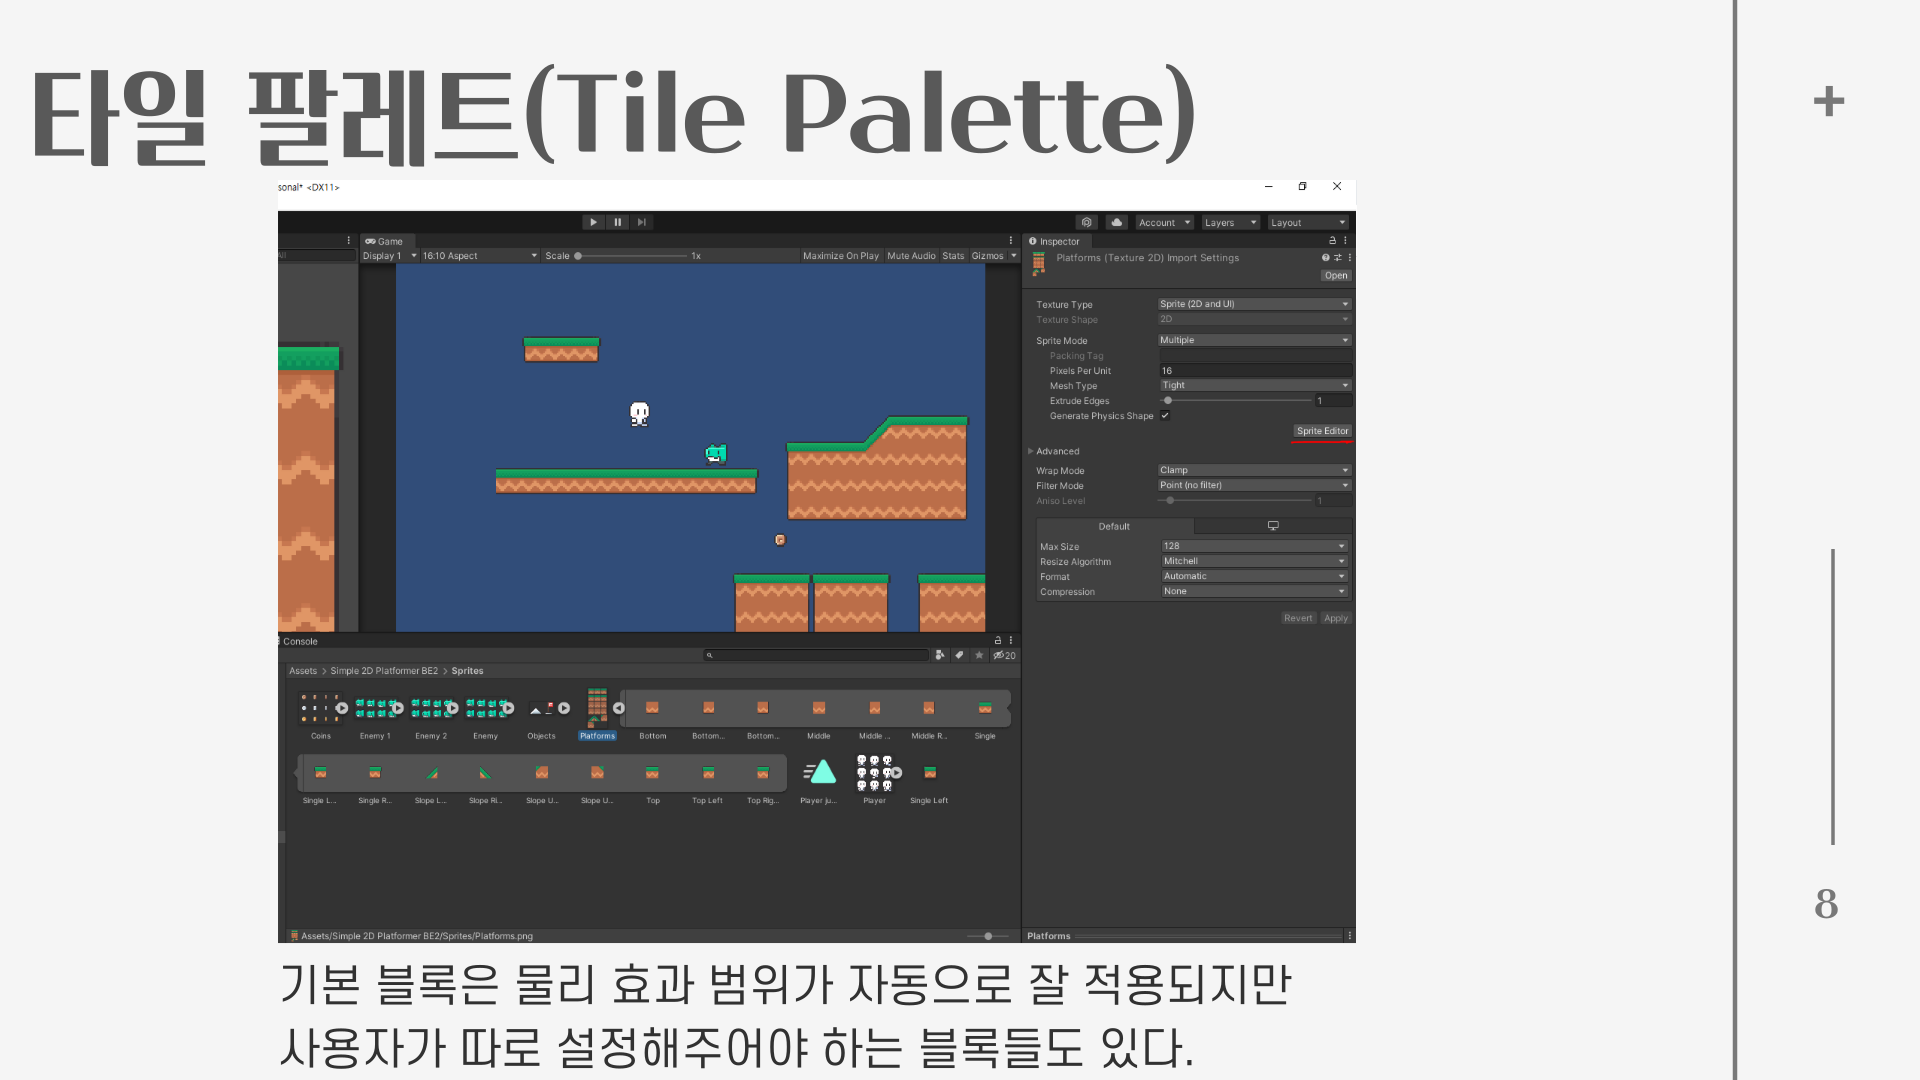Click Search by Type icon in Project panel

pos(940,655)
